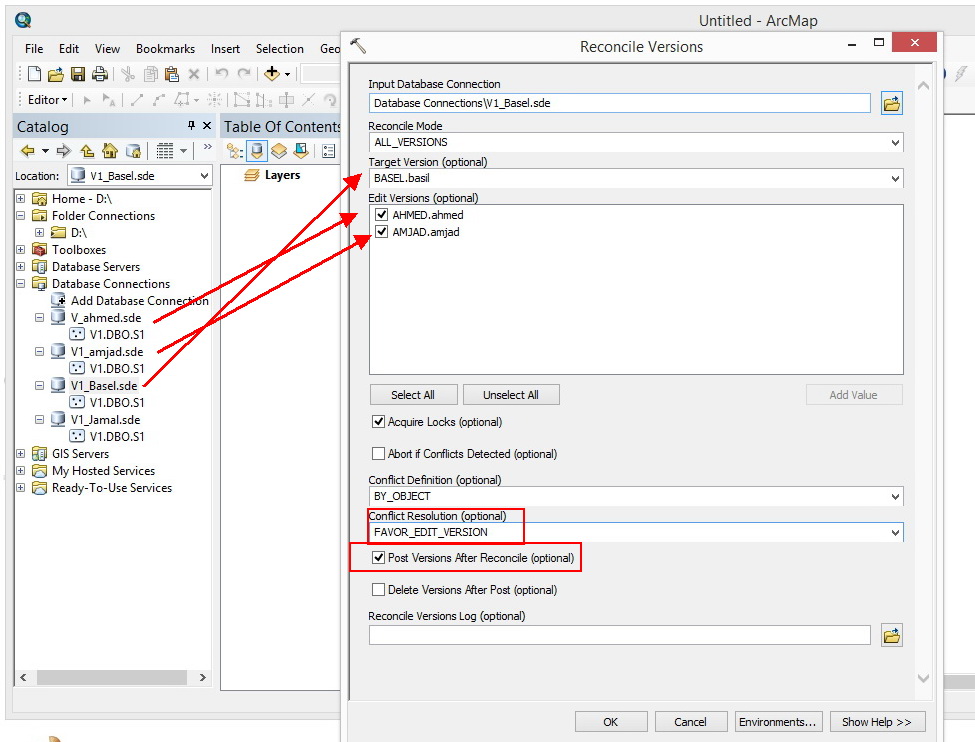Screen dimensions: 975x742
Task: Expand the Toolboxes tree node
Action: 21,249
